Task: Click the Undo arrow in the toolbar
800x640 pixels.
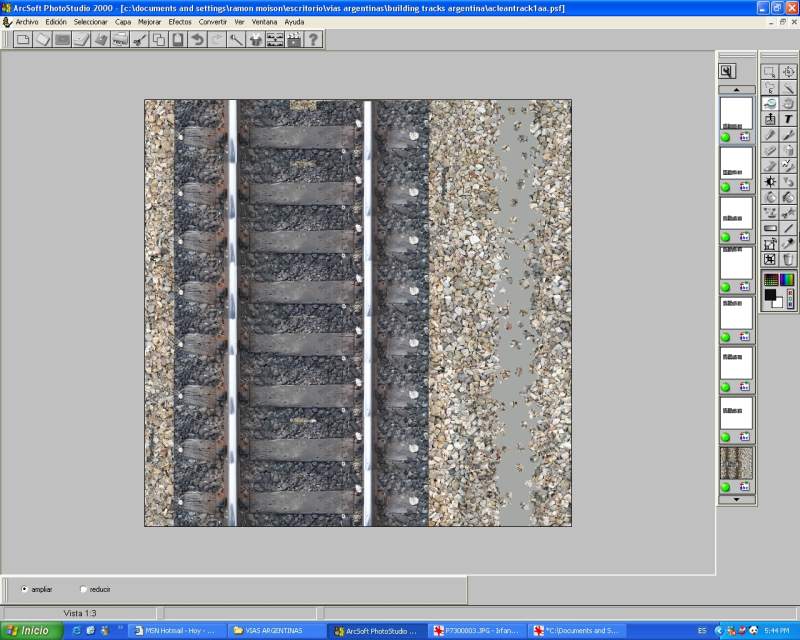Action: point(197,40)
